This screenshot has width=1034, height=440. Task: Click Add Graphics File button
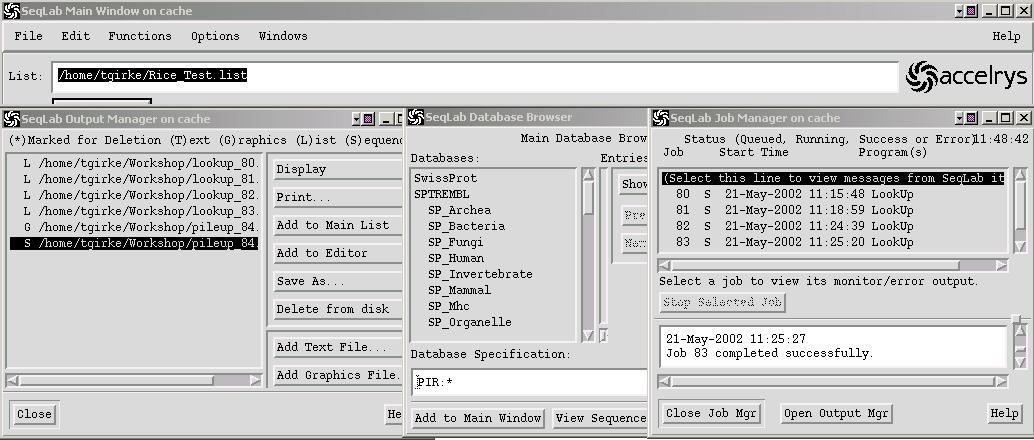(337, 375)
